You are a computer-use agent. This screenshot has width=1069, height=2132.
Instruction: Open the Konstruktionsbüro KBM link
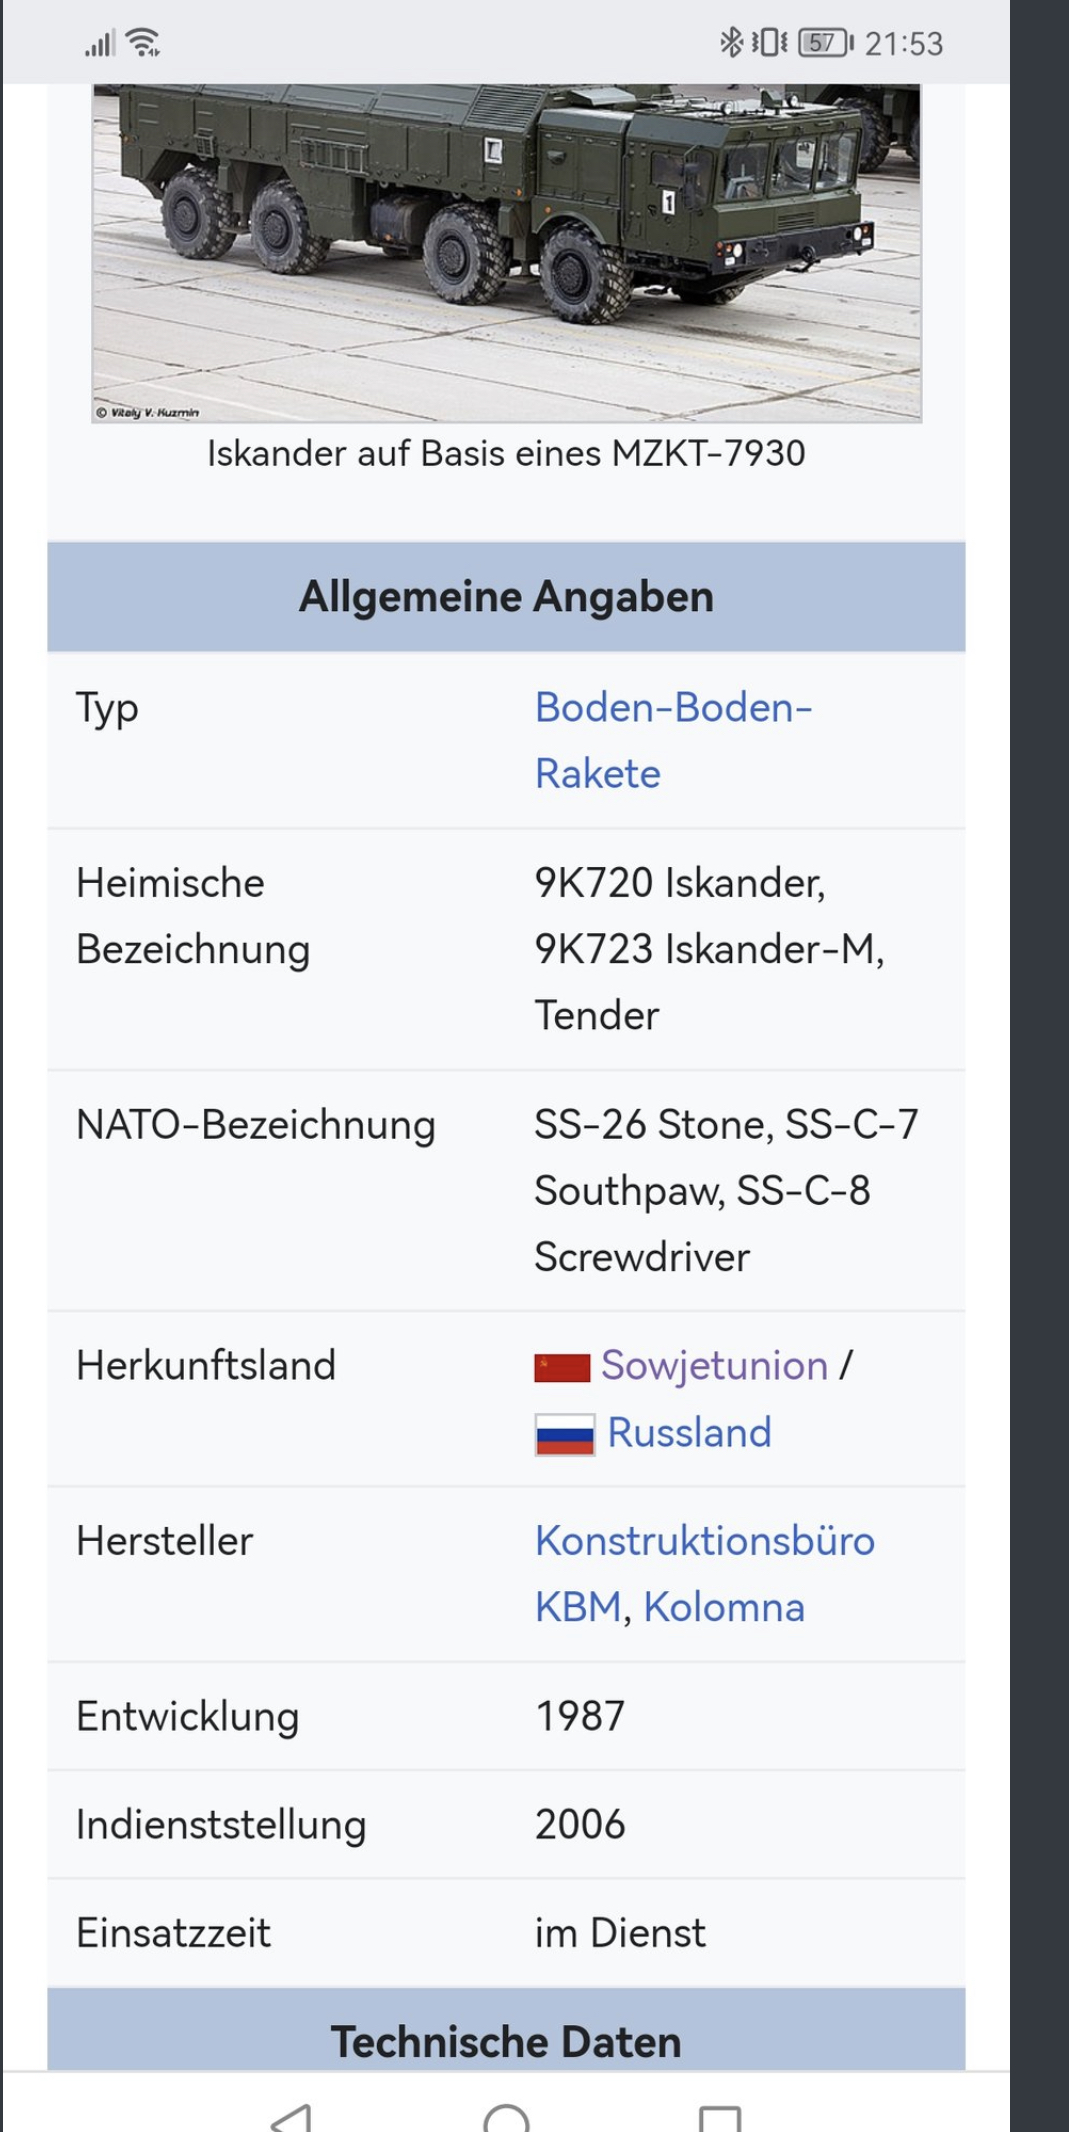click(705, 1573)
